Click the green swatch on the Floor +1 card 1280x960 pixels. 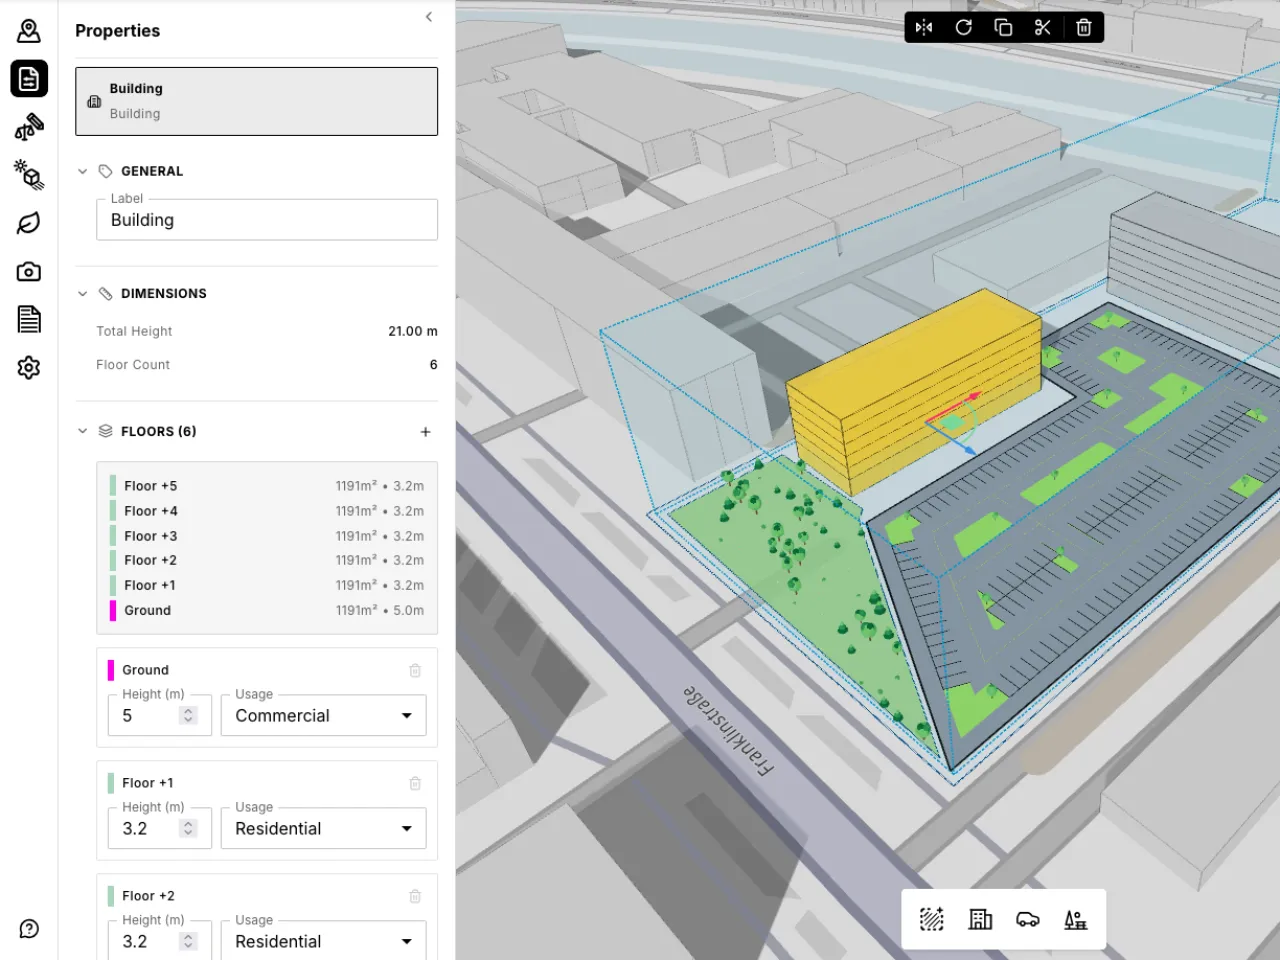[111, 783]
